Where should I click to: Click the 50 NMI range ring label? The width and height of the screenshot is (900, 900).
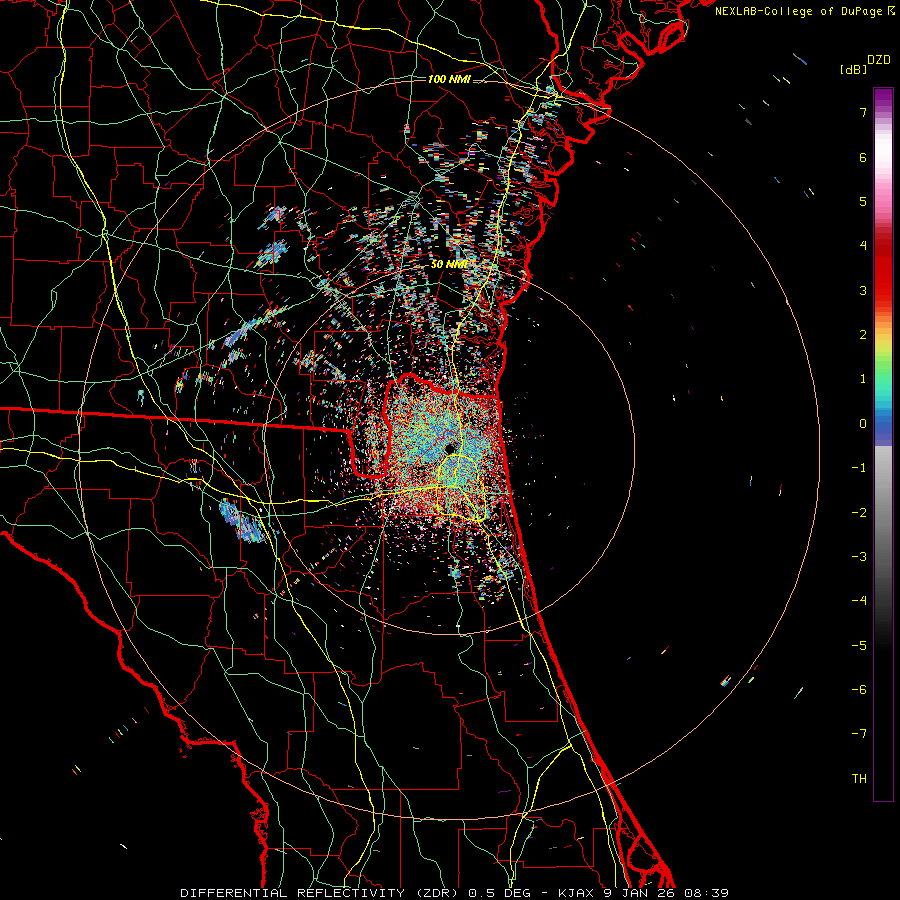pyautogui.click(x=449, y=265)
